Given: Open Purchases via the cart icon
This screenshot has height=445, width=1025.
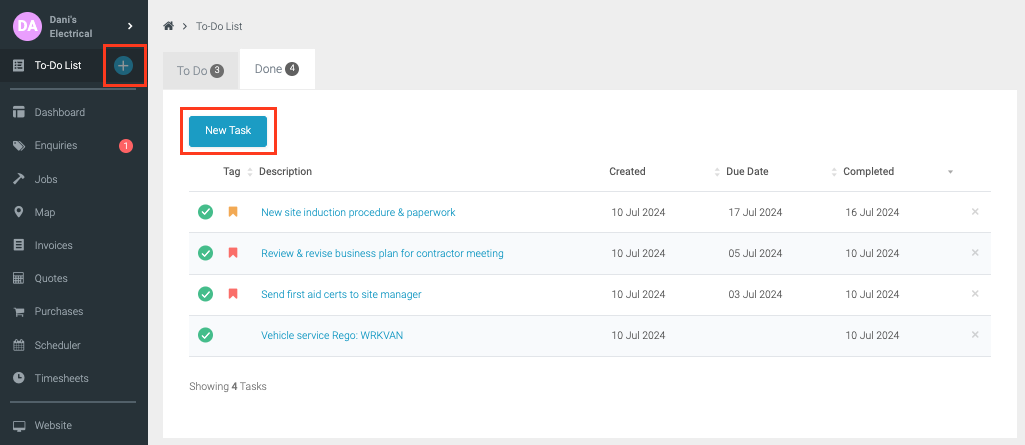Looking at the screenshot, I should point(19,312).
